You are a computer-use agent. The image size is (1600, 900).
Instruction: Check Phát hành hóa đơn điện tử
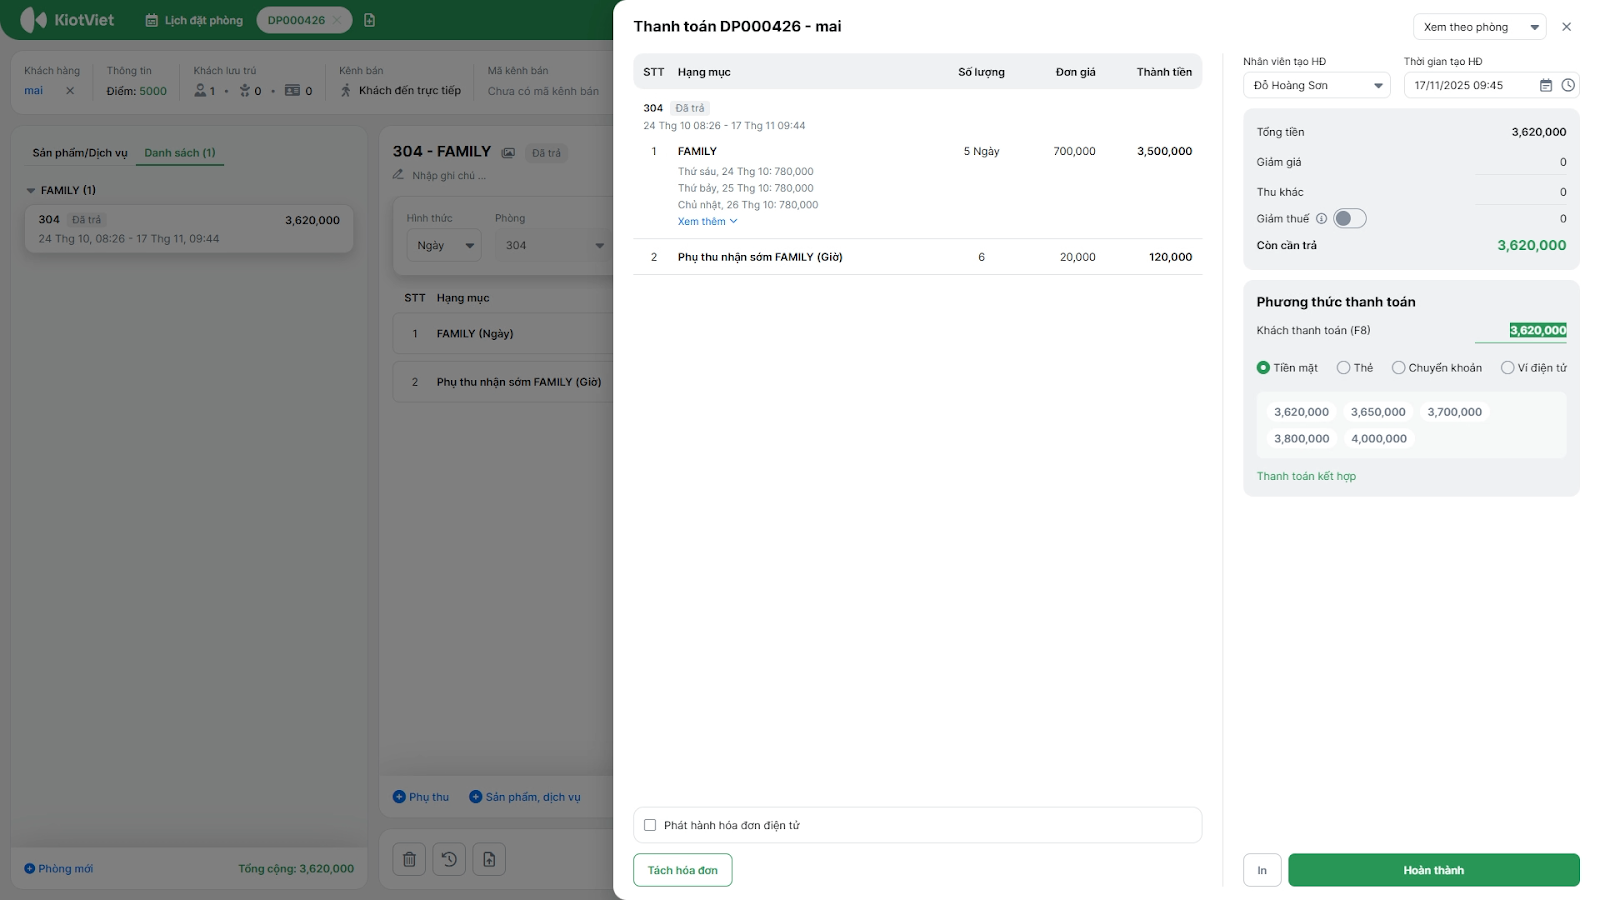650,825
